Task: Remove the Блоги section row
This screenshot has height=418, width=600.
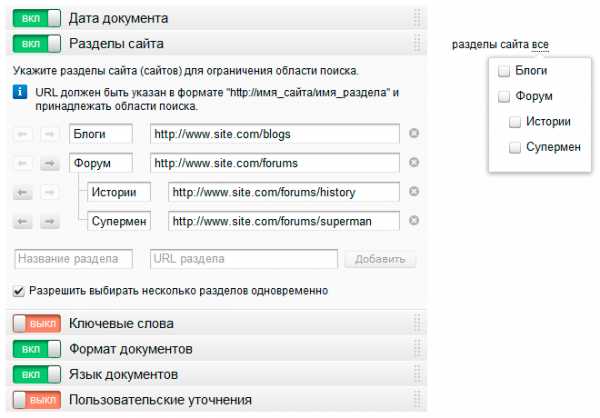Action: [414, 133]
